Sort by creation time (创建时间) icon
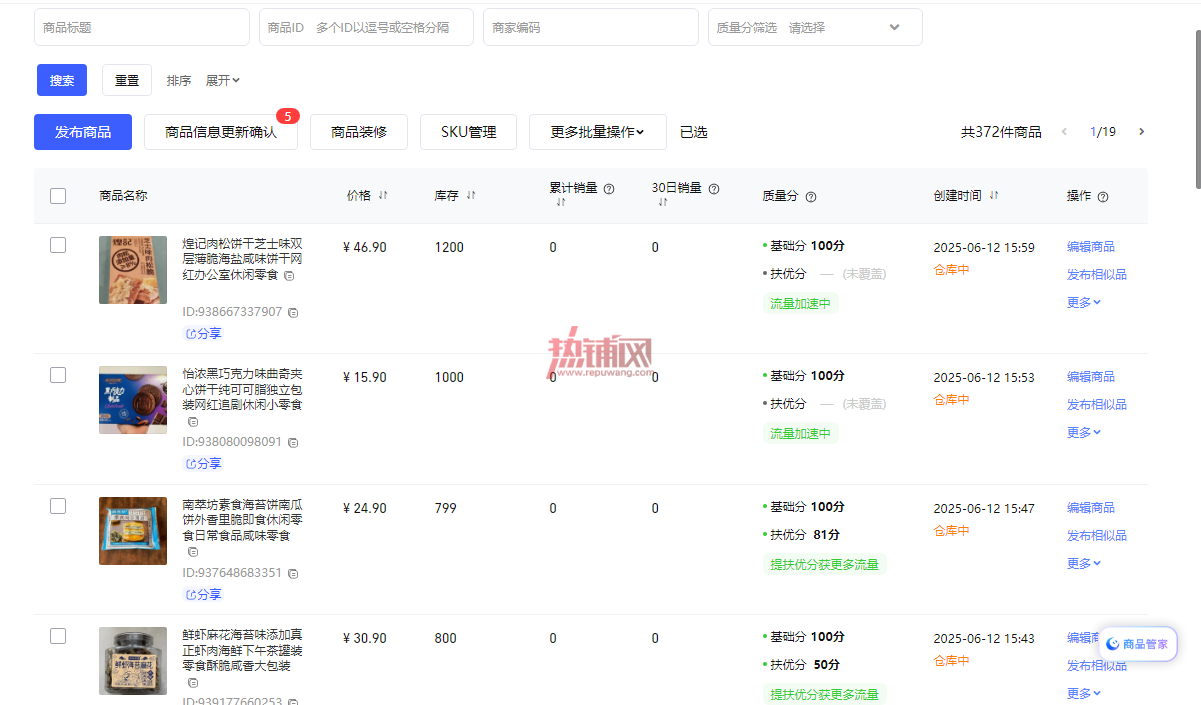This screenshot has width=1201, height=705. point(993,196)
